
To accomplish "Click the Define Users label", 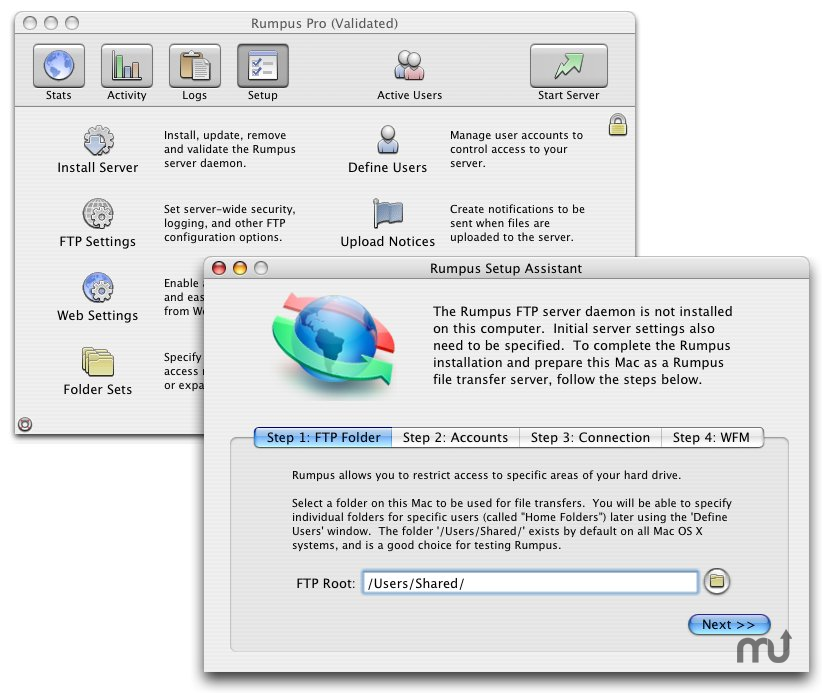I will coord(387,168).
